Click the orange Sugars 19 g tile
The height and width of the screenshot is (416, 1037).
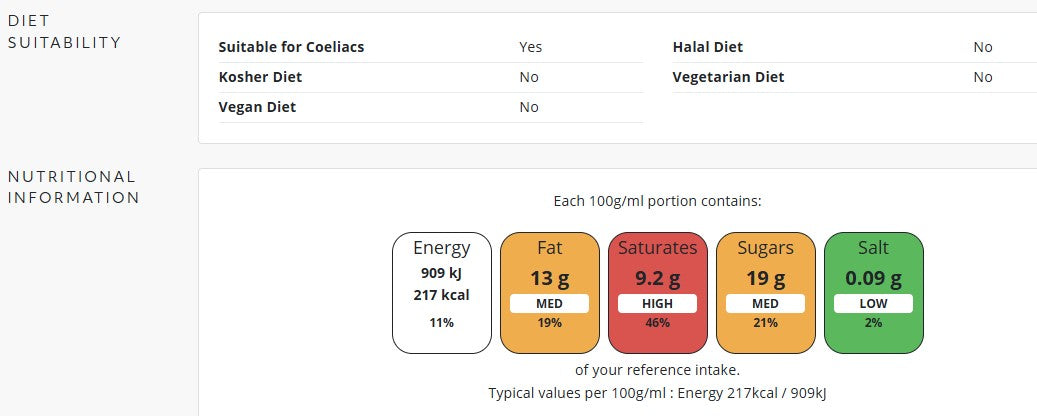coord(765,292)
